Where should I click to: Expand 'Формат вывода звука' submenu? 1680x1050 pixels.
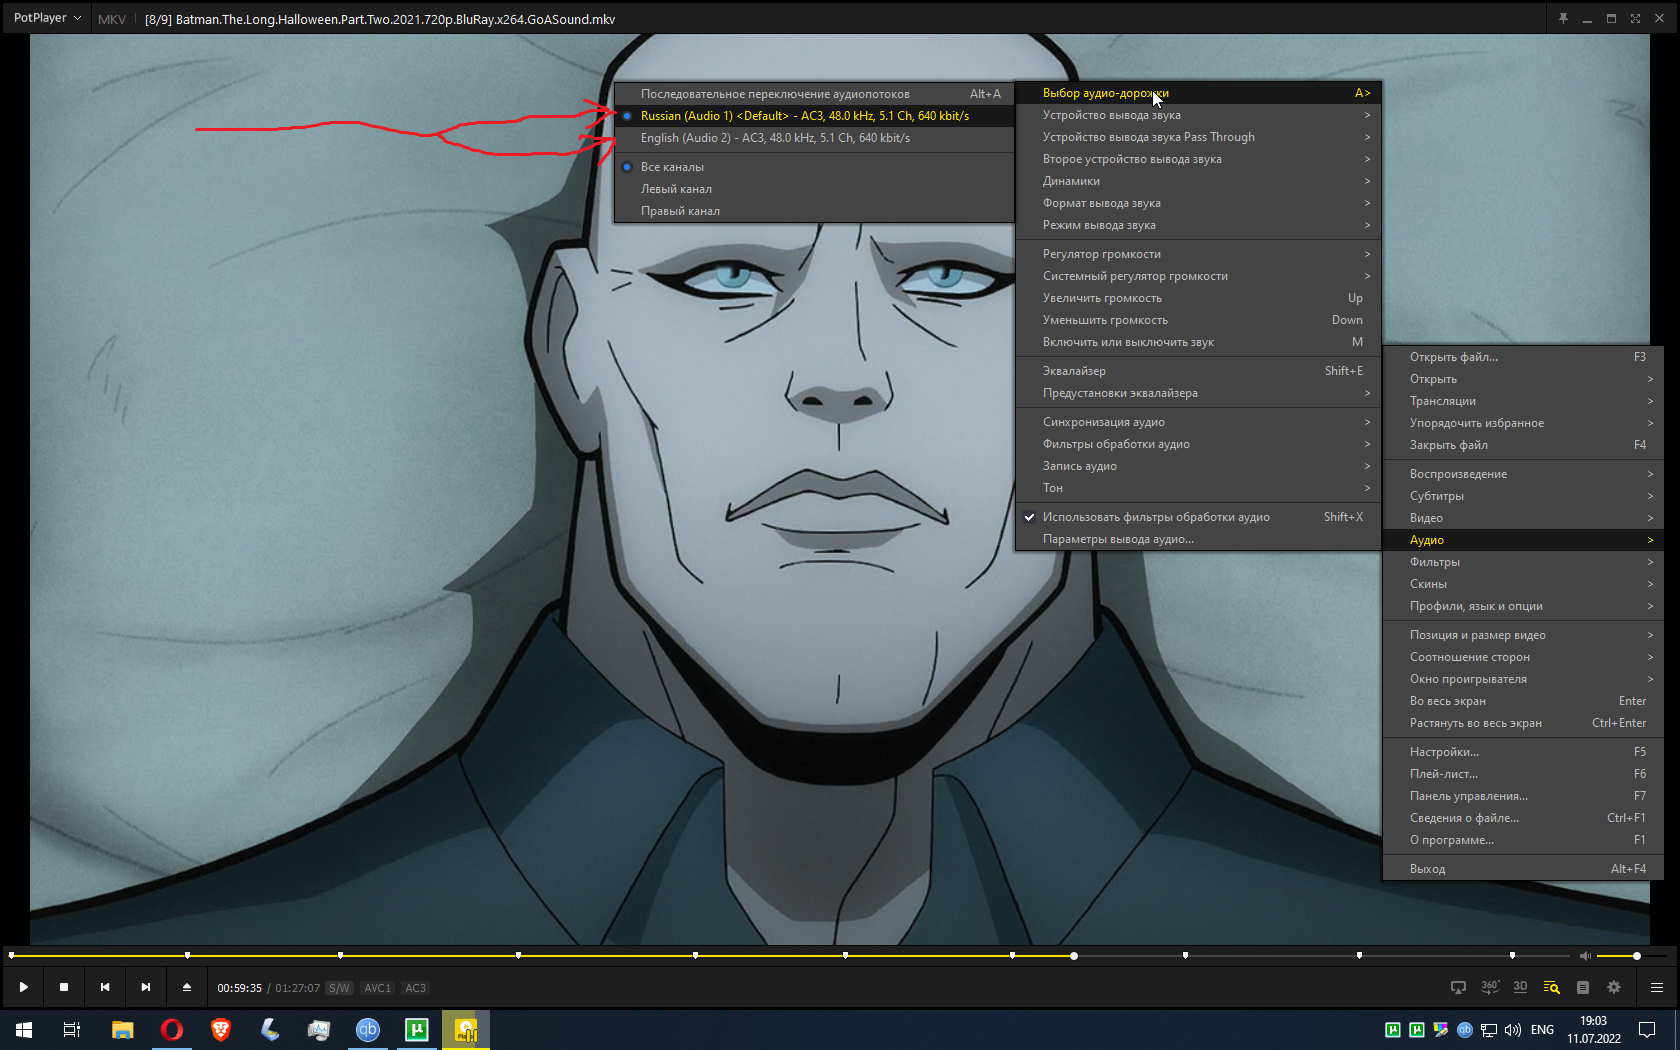pyautogui.click(x=1198, y=203)
